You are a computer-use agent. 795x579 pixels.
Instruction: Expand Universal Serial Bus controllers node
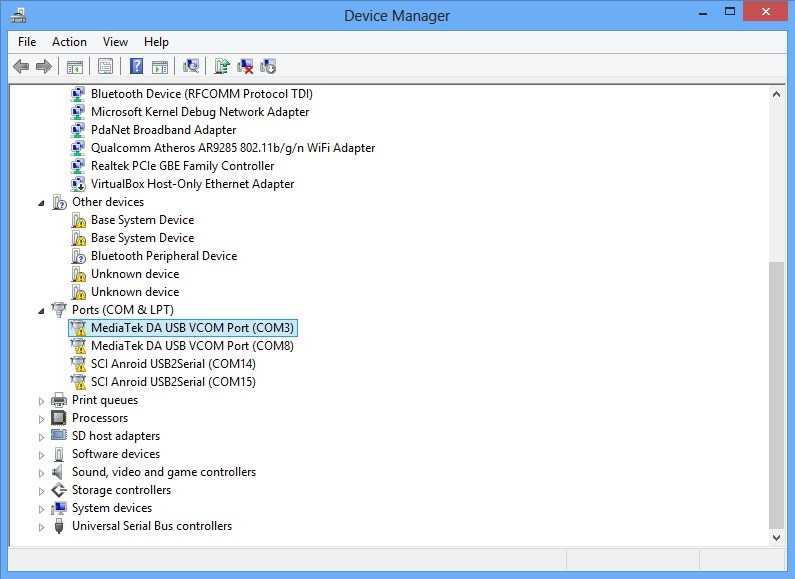pyautogui.click(x=41, y=527)
